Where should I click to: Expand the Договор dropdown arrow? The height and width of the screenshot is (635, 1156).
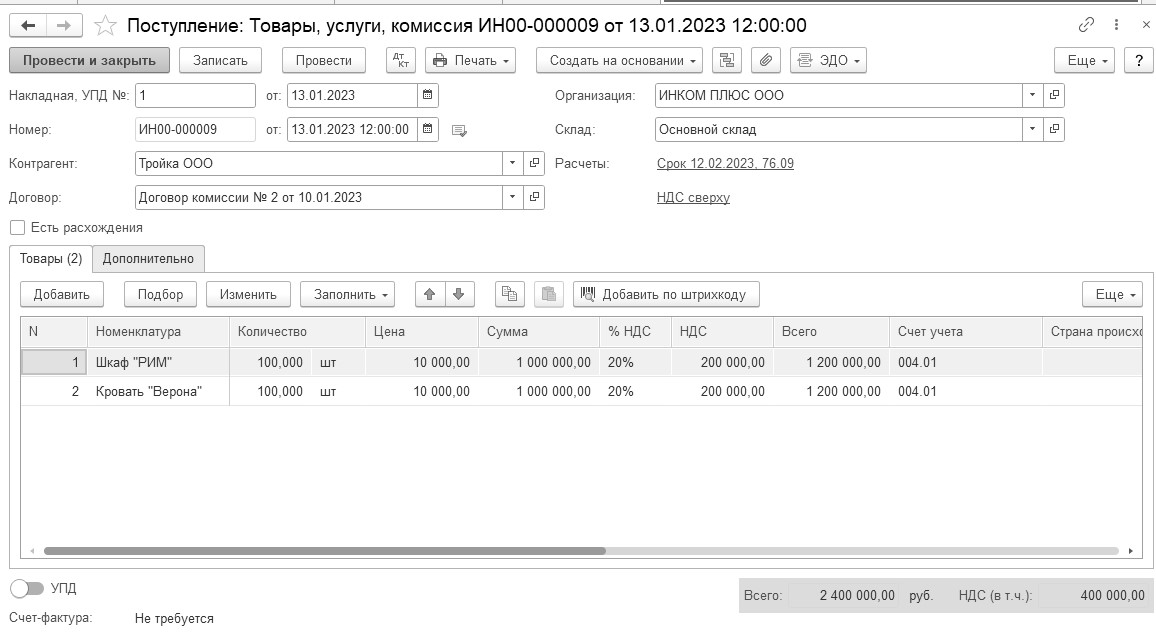tap(512, 197)
